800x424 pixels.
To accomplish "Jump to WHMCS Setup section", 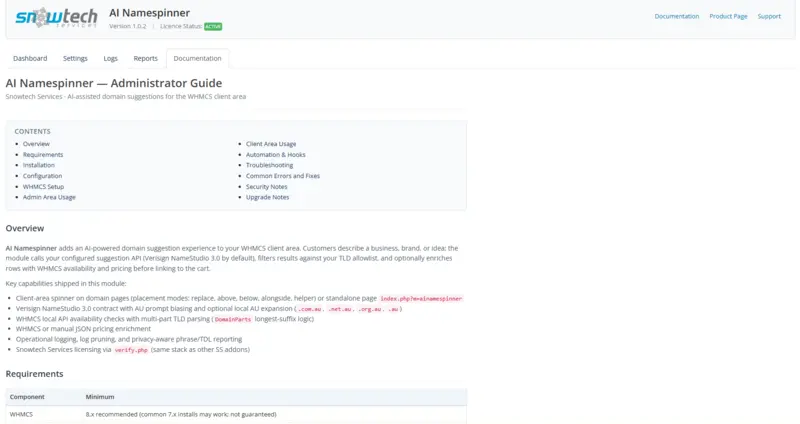I will 43,187.
